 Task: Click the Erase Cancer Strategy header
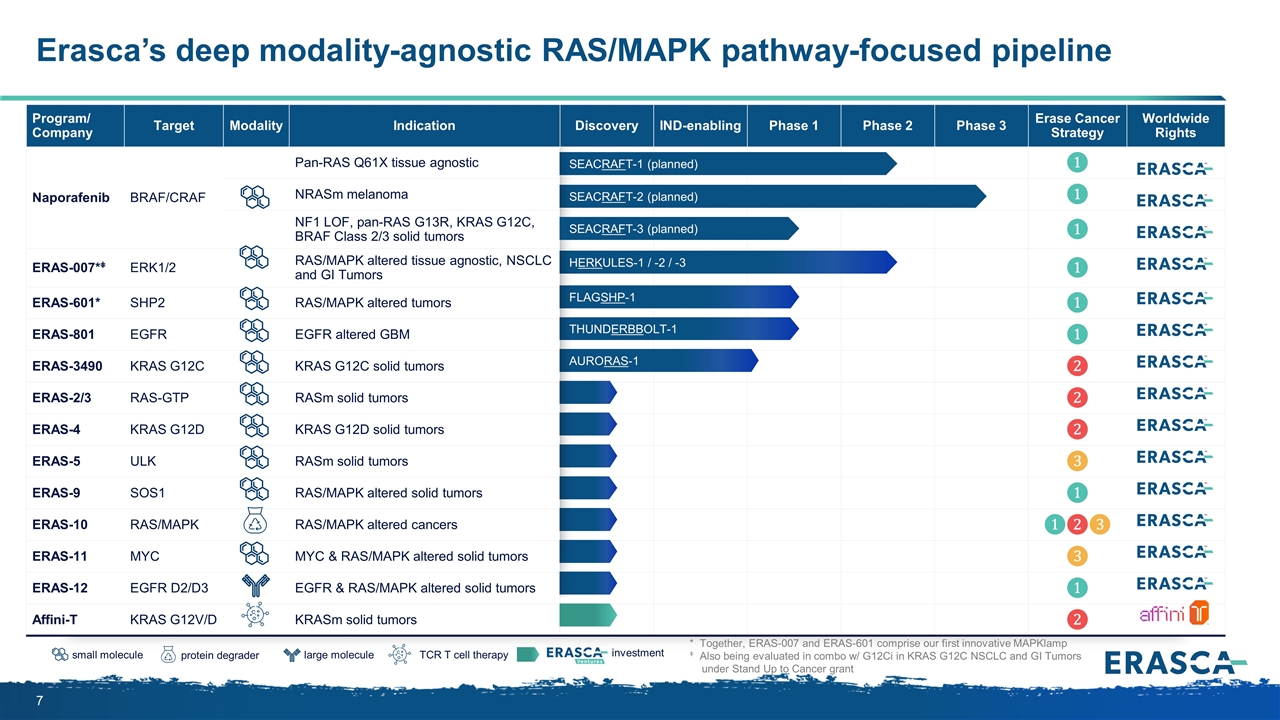pos(1077,125)
